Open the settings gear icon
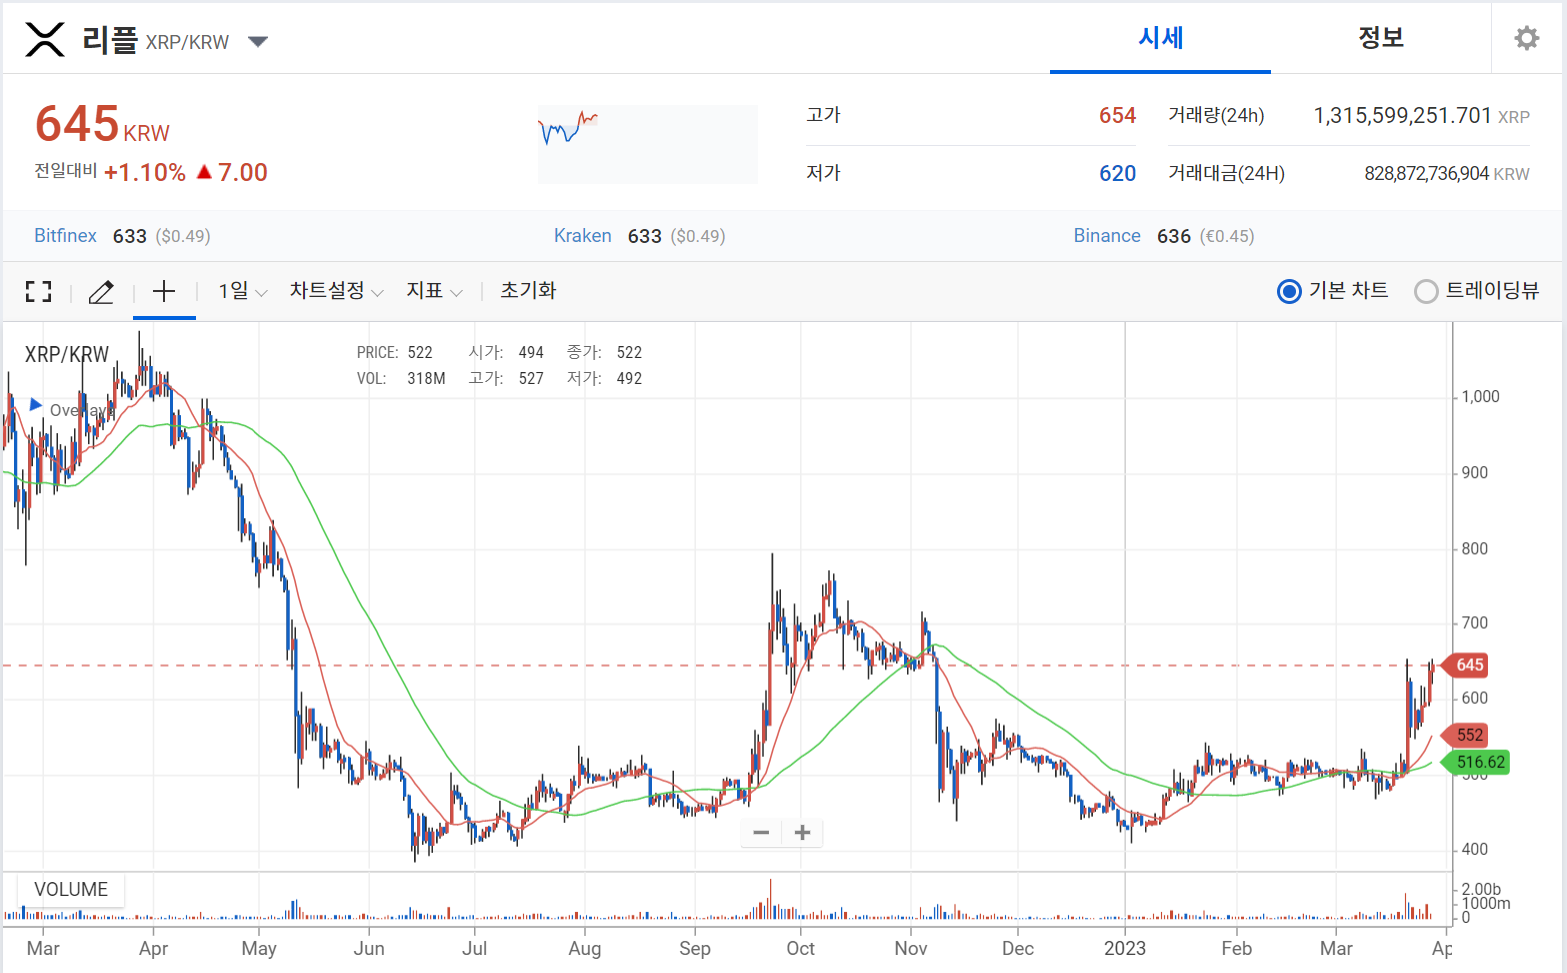This screenshot has height=973, width=1567. pyautogui.click(x=1526, y=38)
